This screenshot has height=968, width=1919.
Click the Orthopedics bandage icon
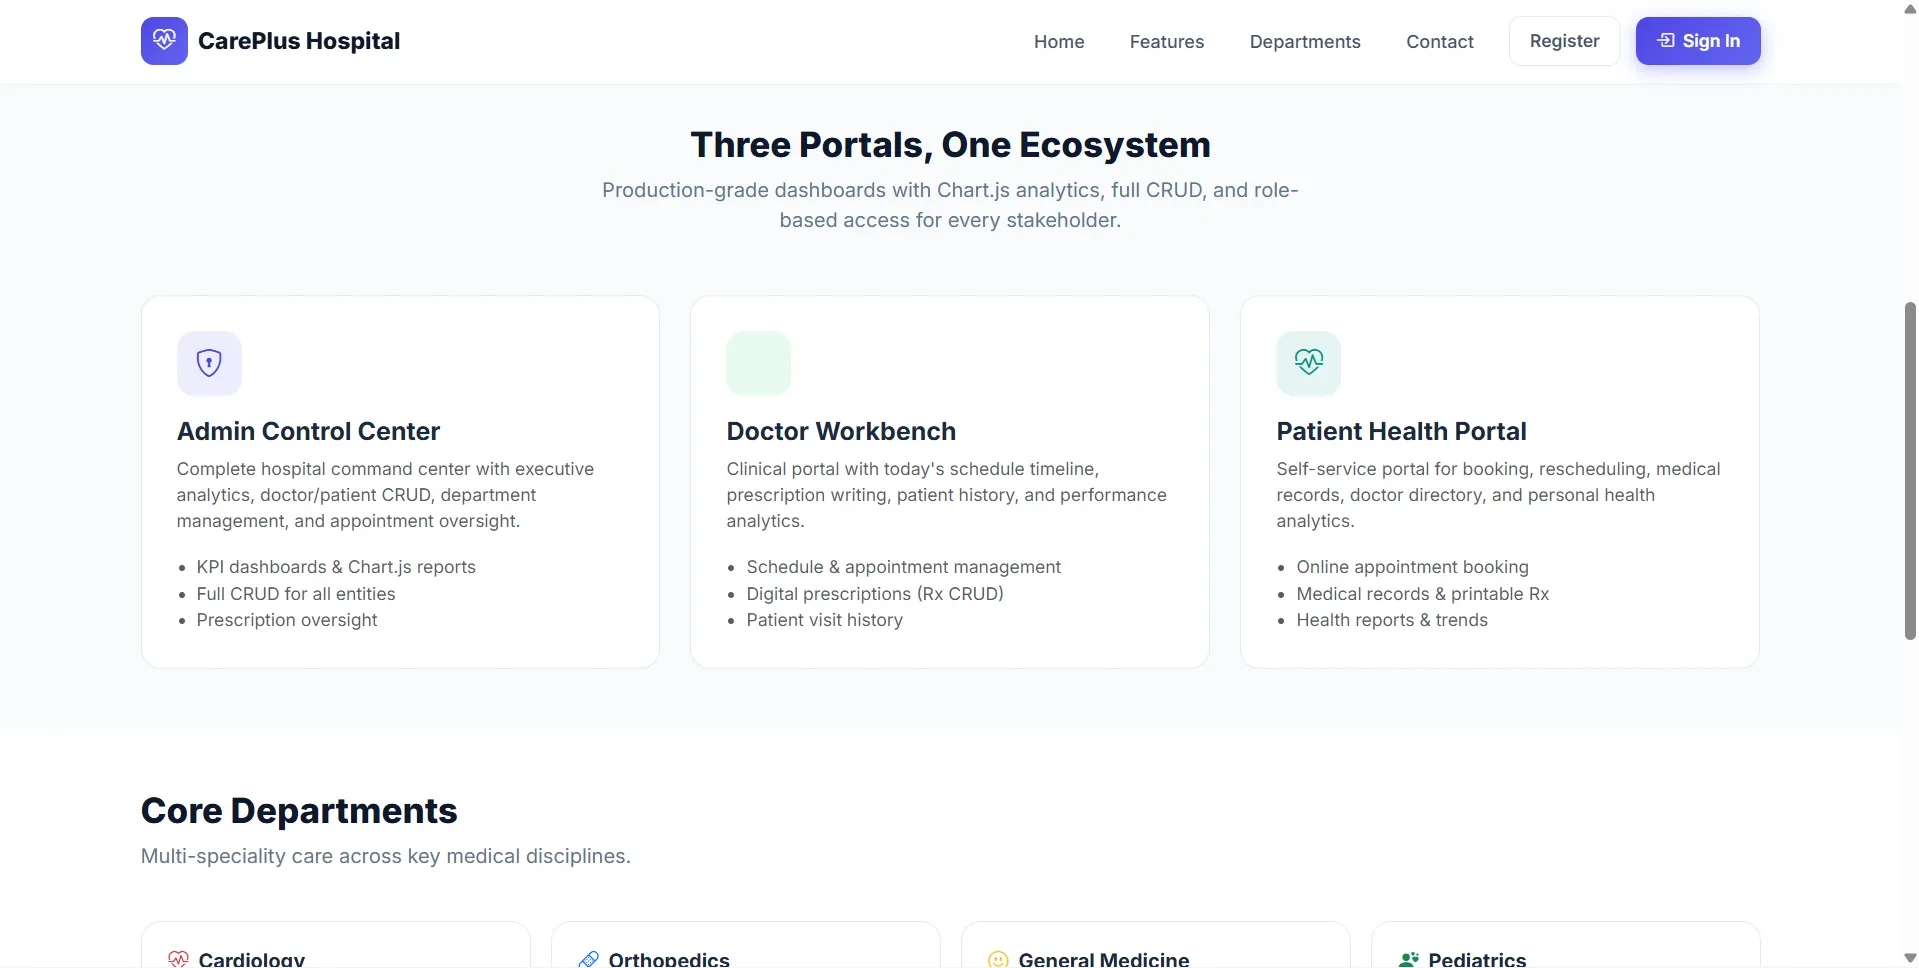coord(589,959)
